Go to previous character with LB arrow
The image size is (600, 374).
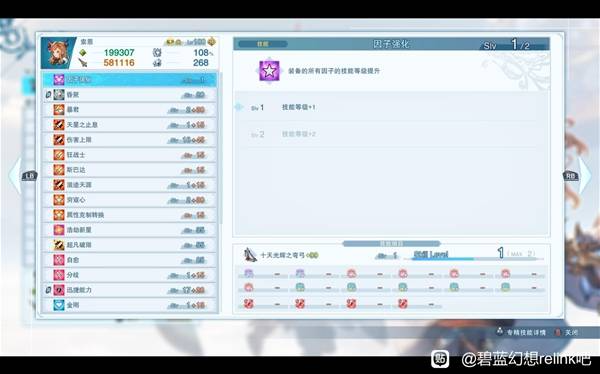[16, 176]
